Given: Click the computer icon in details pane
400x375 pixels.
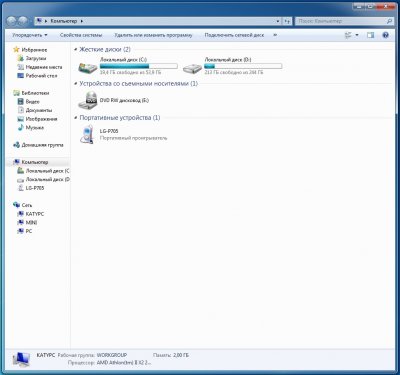Looking at the screenshot, I should [21, 359].
